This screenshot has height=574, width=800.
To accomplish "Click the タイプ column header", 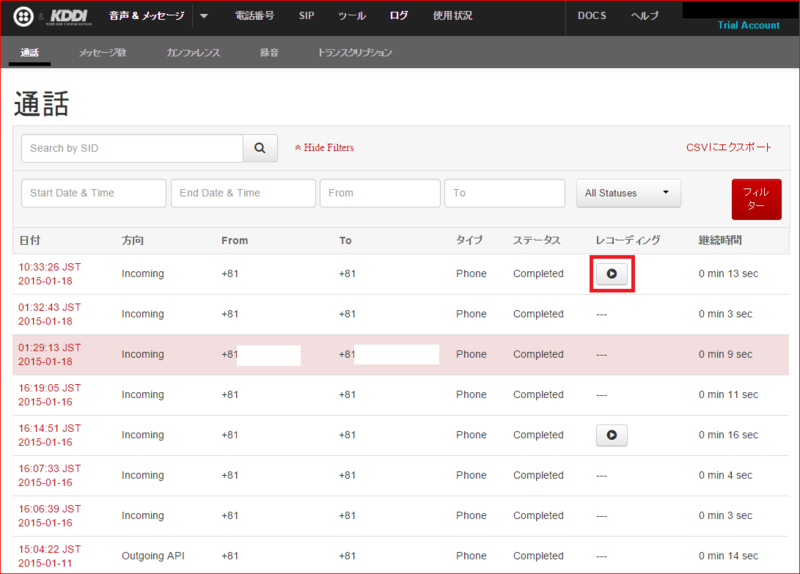I will (469, 240).
